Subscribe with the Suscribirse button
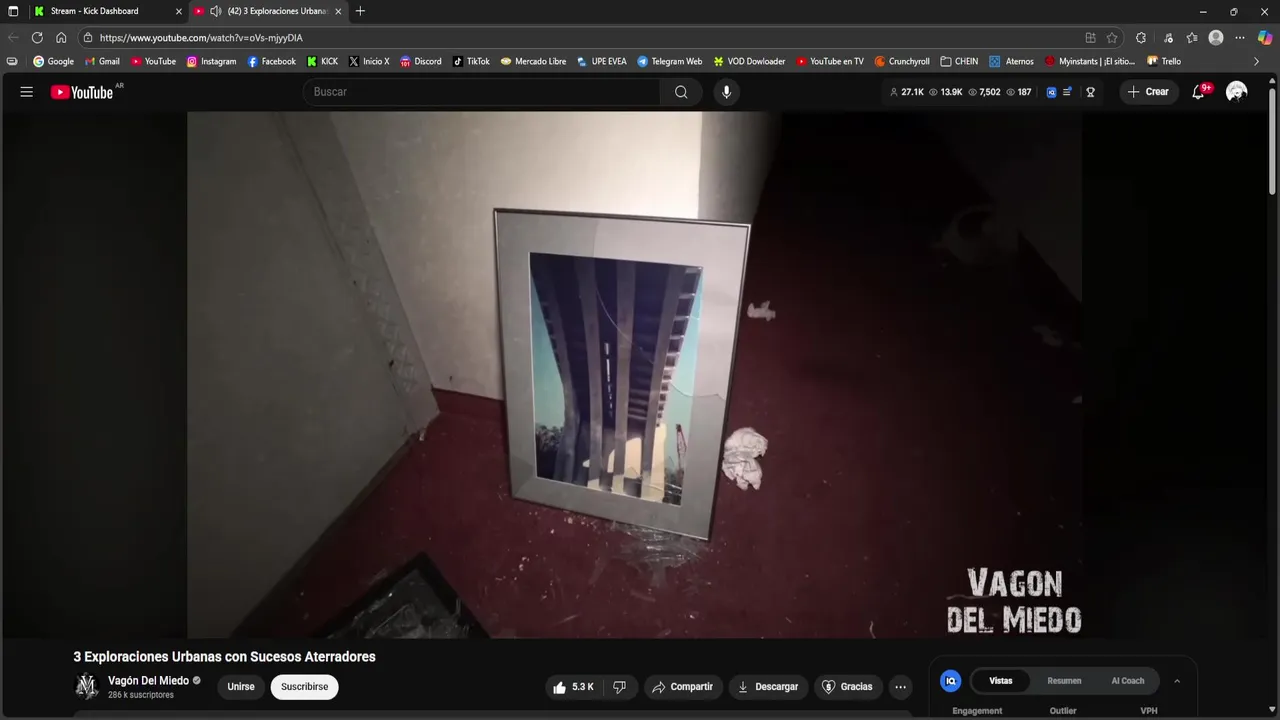 [x=304, y=687]
